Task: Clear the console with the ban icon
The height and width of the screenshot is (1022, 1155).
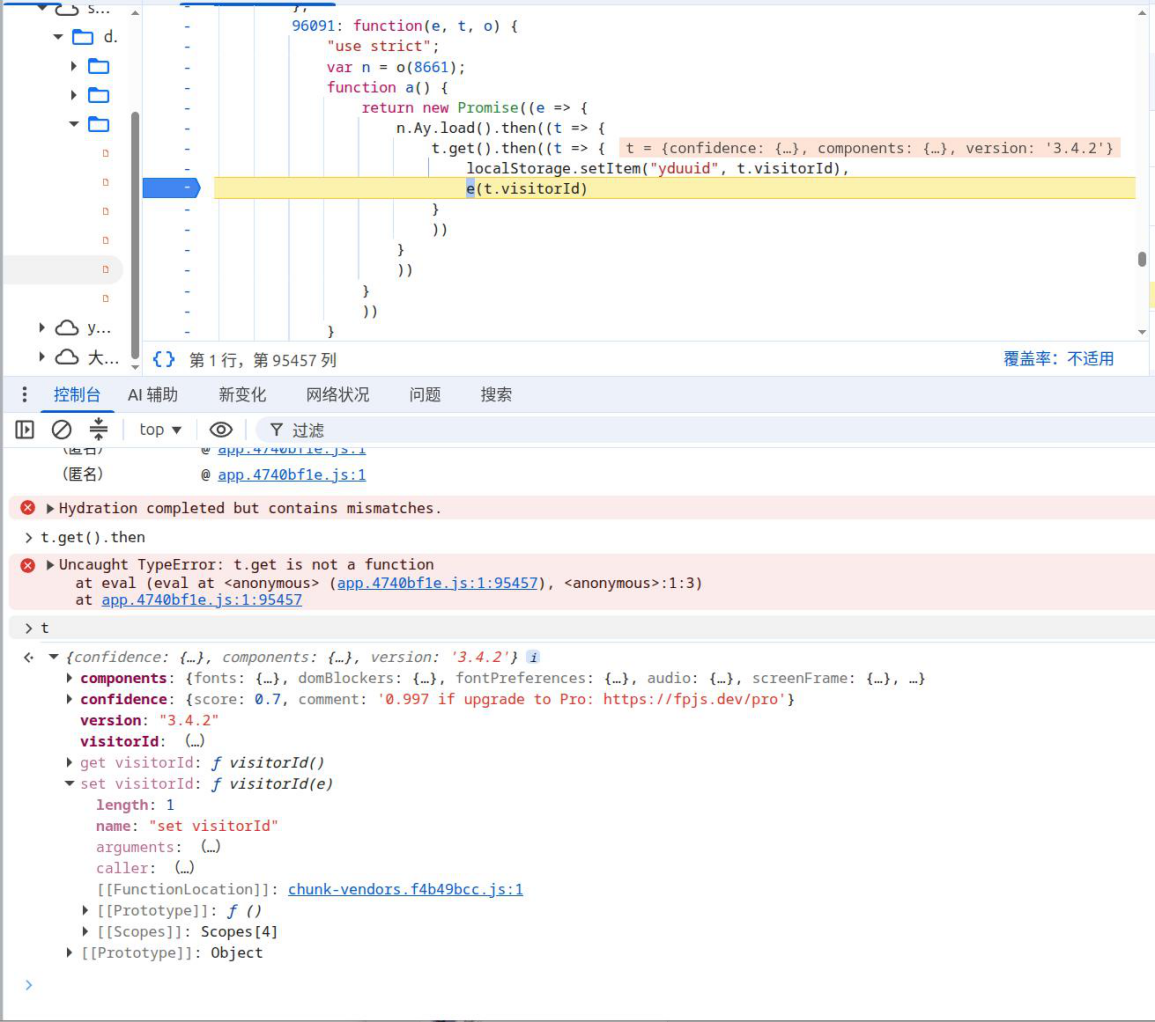Action: tap(62, 430)
